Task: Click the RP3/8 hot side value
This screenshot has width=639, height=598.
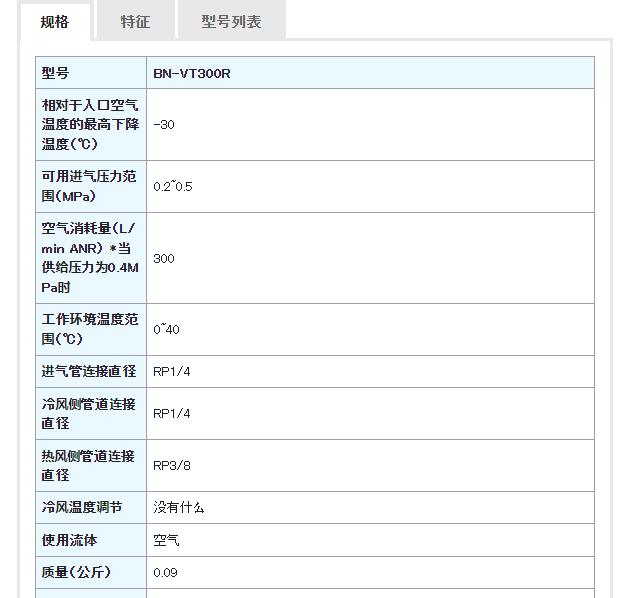Action: pyautogui.click(x=172, y=466)
